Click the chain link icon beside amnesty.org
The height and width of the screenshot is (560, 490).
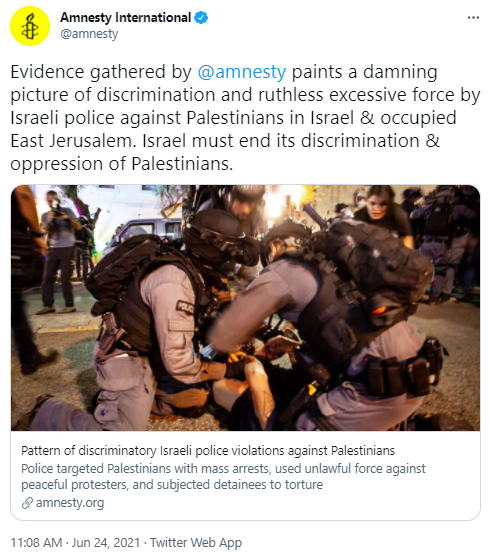[x=27, y=503]
